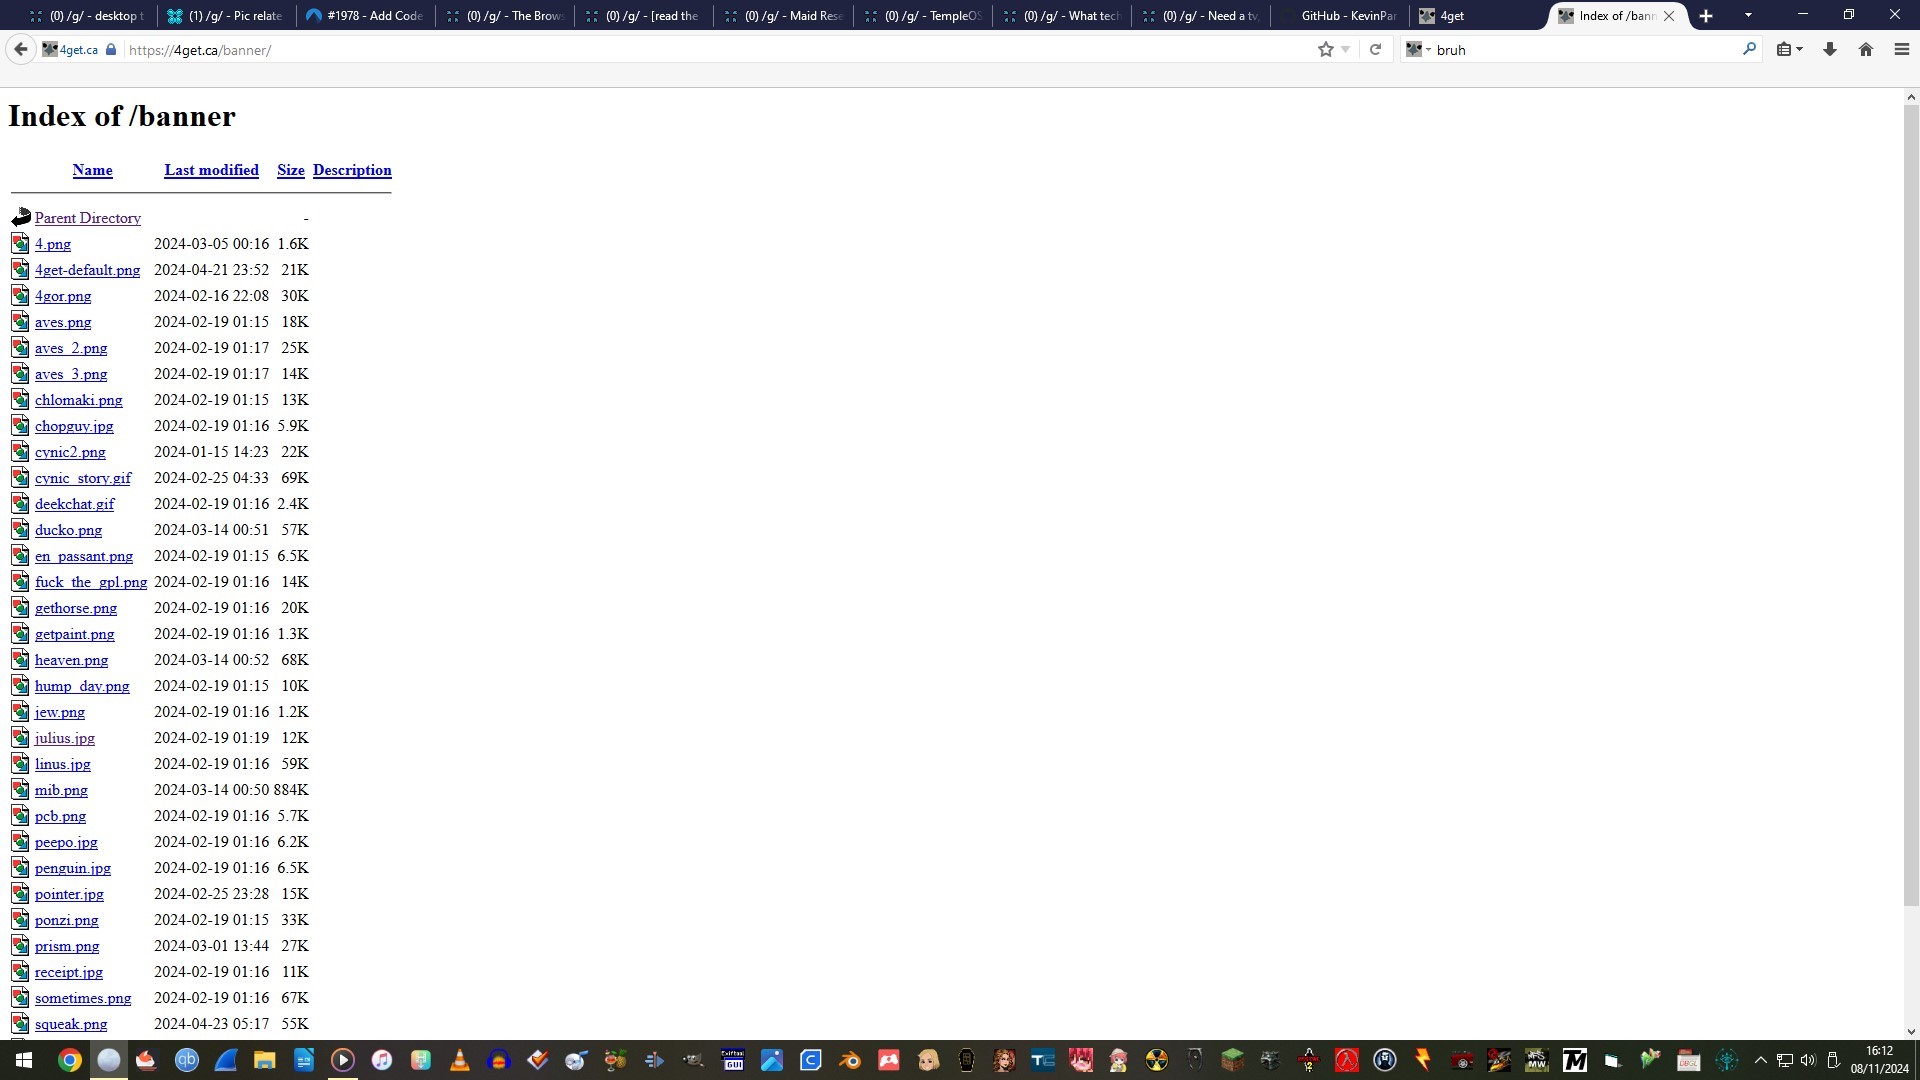Switch to the #1978 - Add Code tab

tap(374, 16)
